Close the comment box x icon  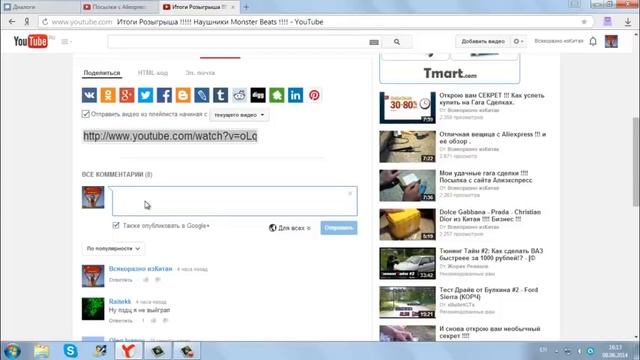350,193
